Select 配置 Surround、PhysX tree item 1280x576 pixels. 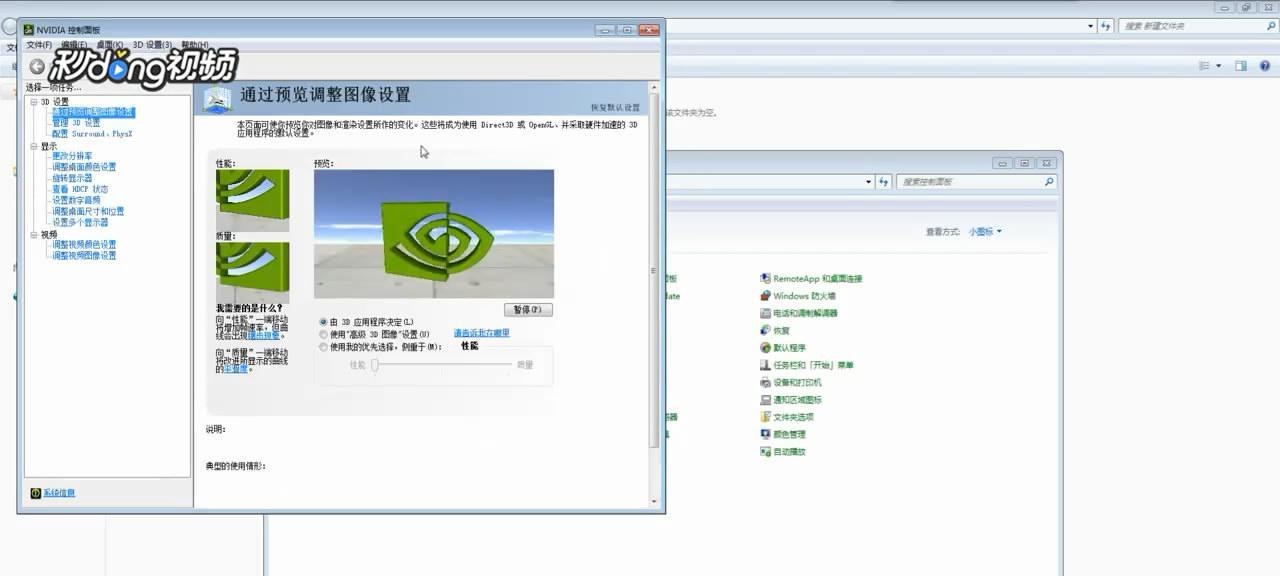(x=92, y=134)
